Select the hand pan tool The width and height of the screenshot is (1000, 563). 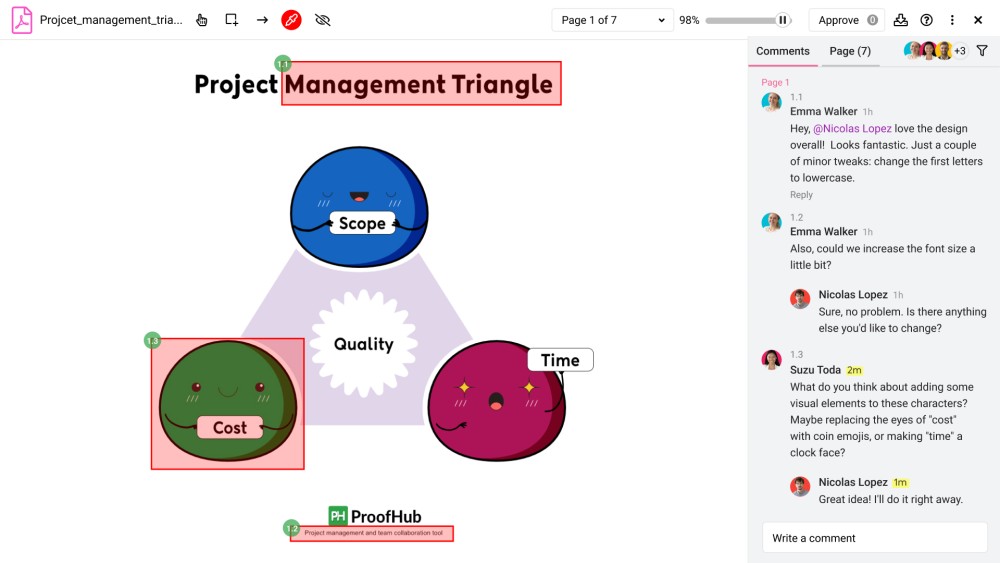coord(202,20)
